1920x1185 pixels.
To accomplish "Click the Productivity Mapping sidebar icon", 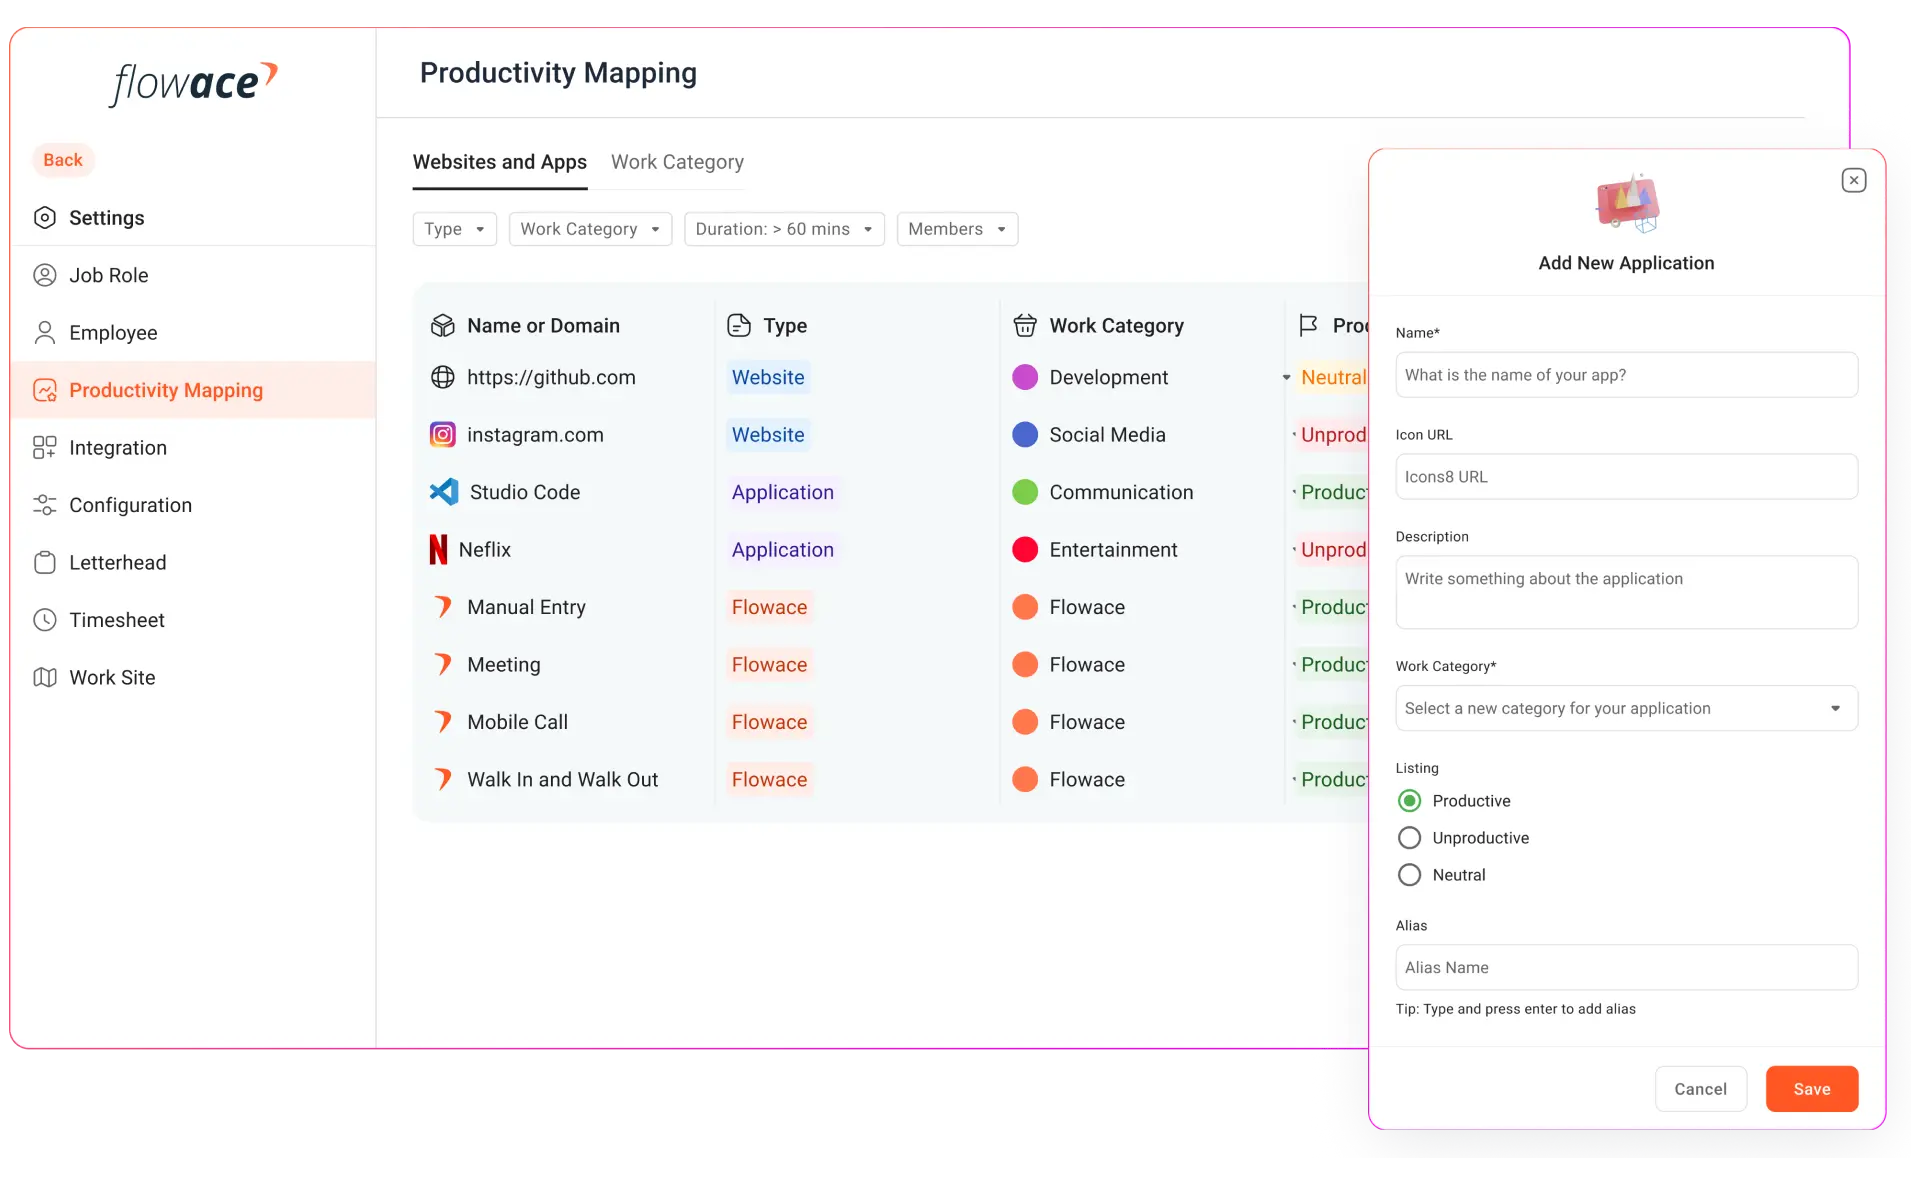I will coord(45,390).
